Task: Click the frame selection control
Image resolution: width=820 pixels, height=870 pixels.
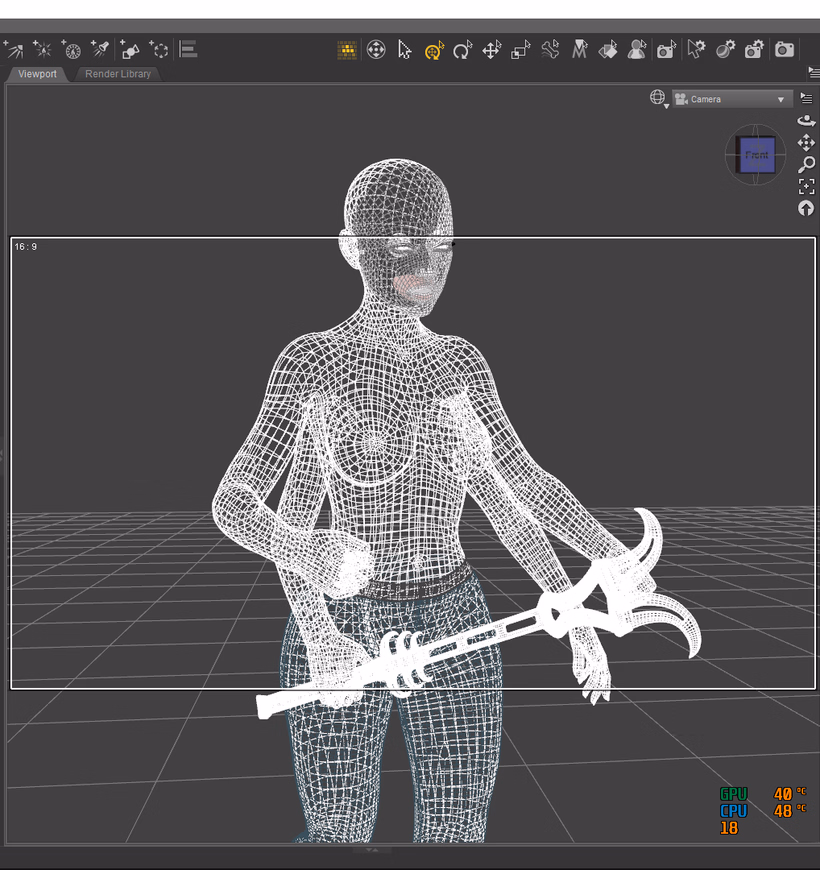Action: point(806,187)
